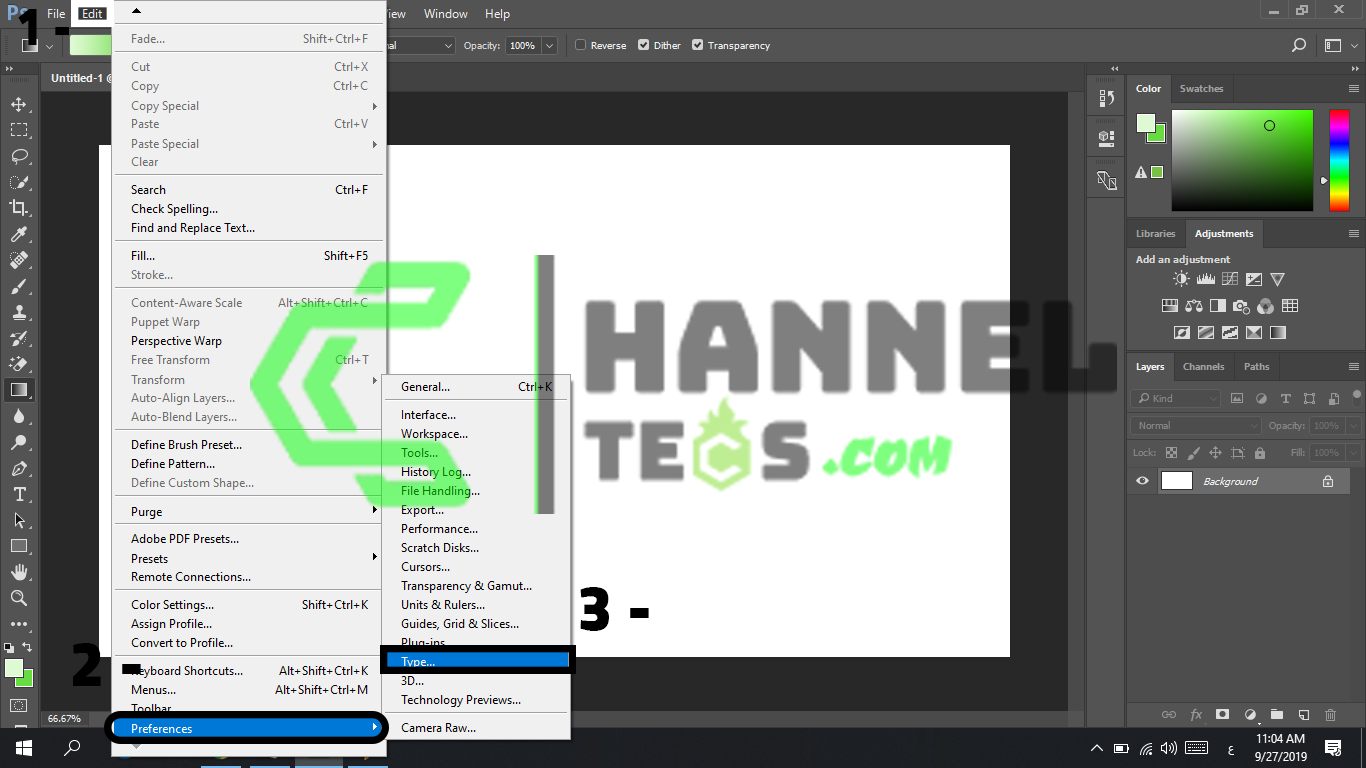Choose Color Settings... from the Edit menu
This screenshot has height=768, width=1366.
point(249,605)
